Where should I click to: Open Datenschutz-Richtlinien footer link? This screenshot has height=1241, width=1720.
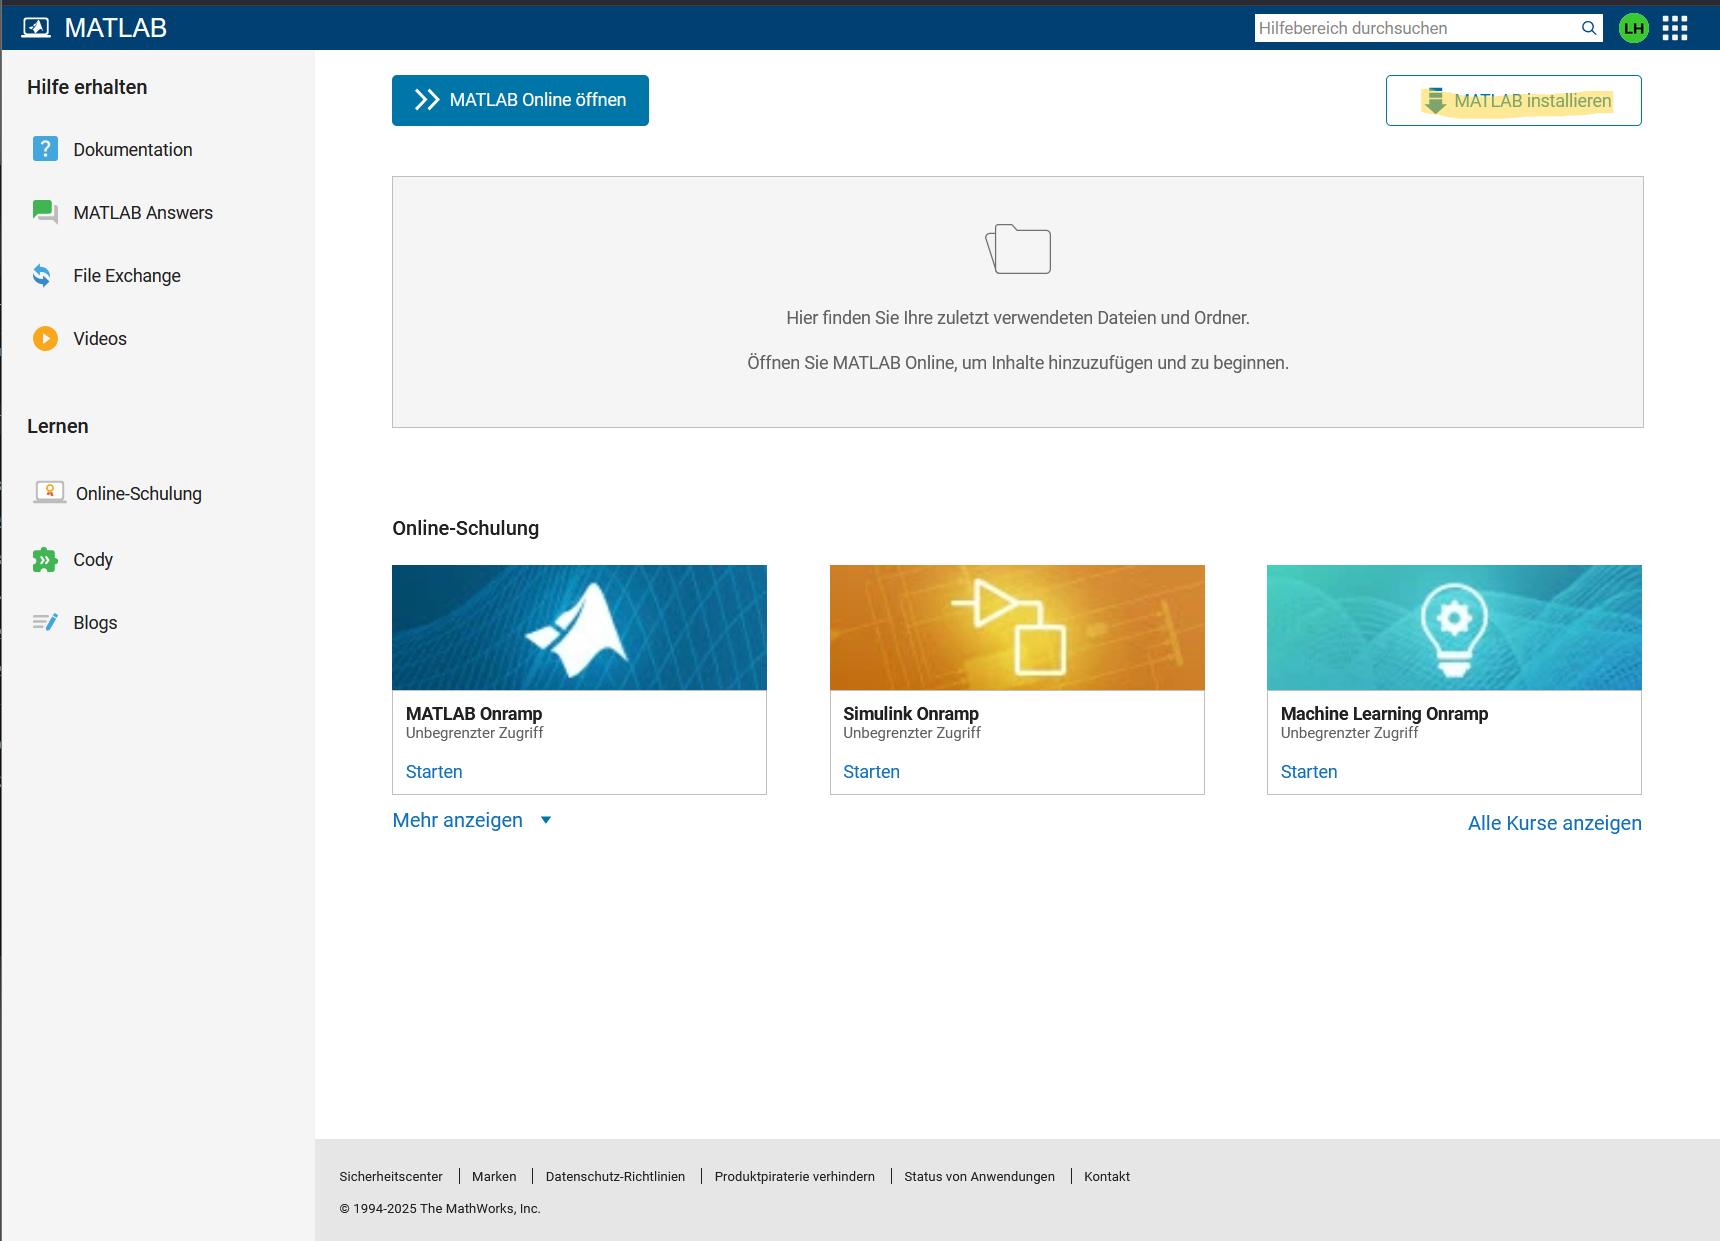point(615,1176)
